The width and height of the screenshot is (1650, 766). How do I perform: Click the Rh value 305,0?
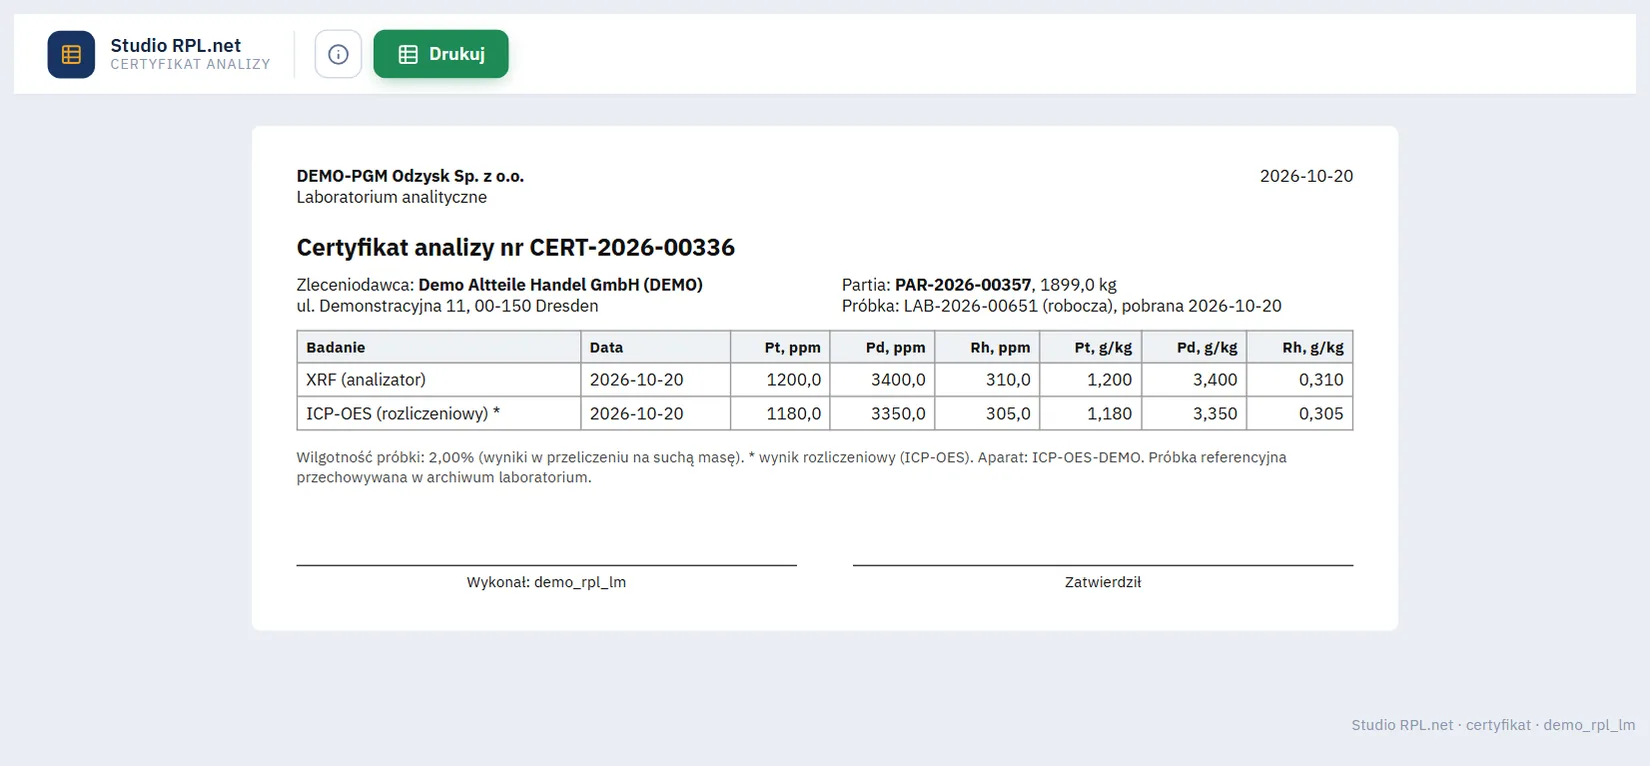pyautogui.click(x=1008, y=414)
